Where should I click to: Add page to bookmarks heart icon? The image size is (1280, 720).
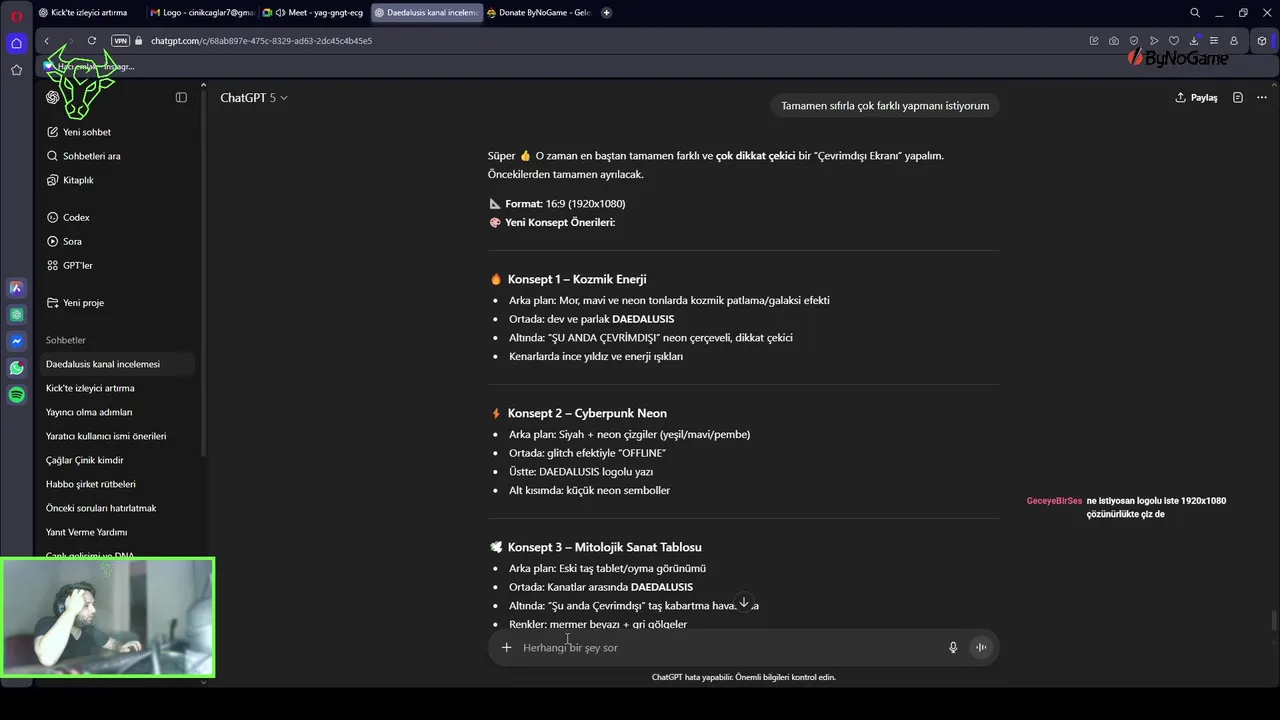pyautogui.click(x=1174, y=41)
